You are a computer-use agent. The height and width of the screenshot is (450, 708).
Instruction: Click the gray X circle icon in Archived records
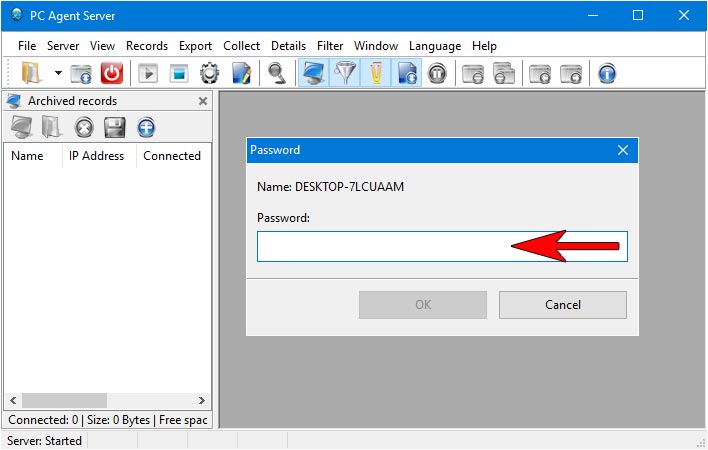coord(84,127)
